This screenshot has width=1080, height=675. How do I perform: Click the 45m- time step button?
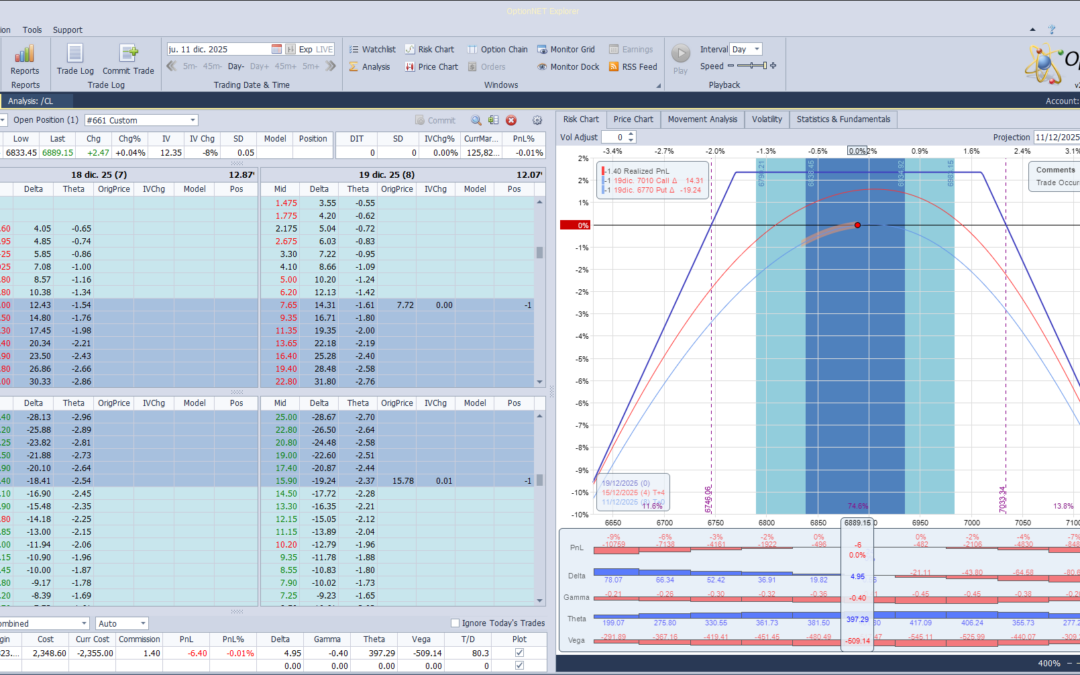click(x=212, y=66)
